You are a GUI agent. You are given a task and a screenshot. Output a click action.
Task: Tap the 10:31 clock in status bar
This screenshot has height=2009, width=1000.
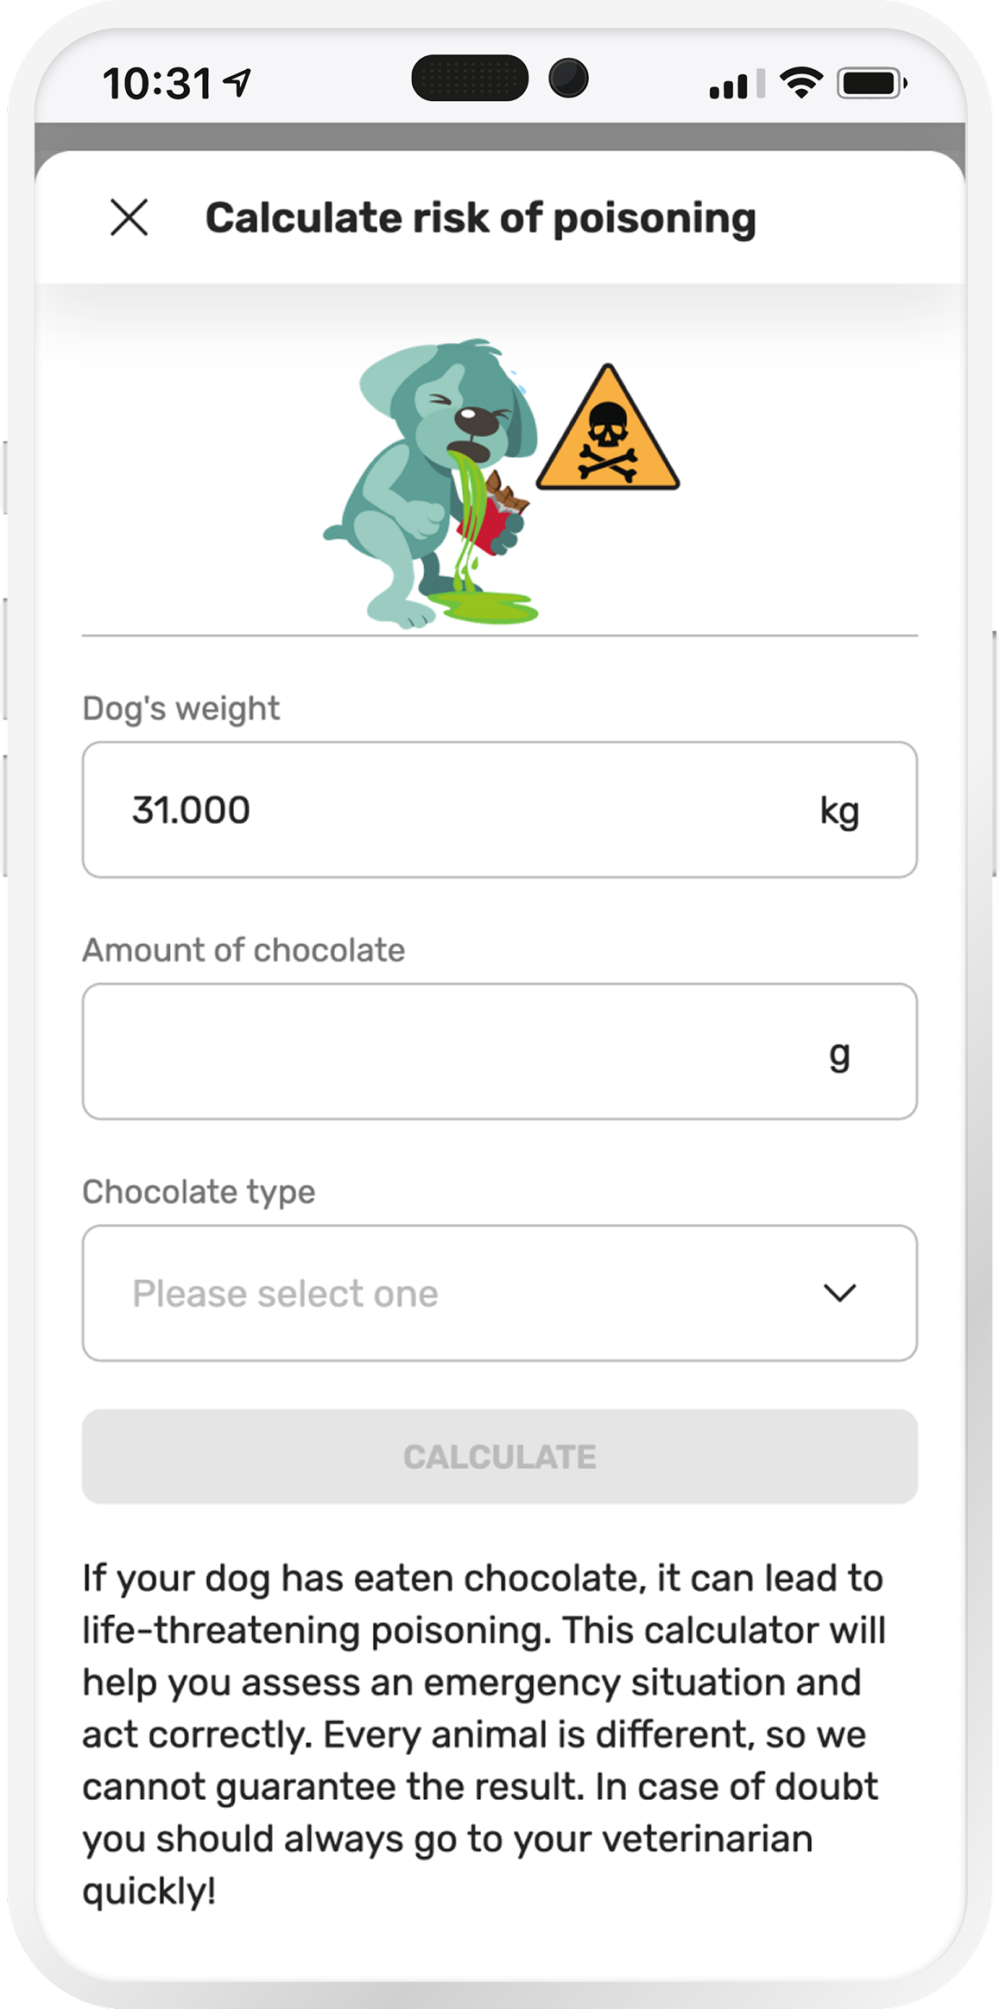coord(157,84)
